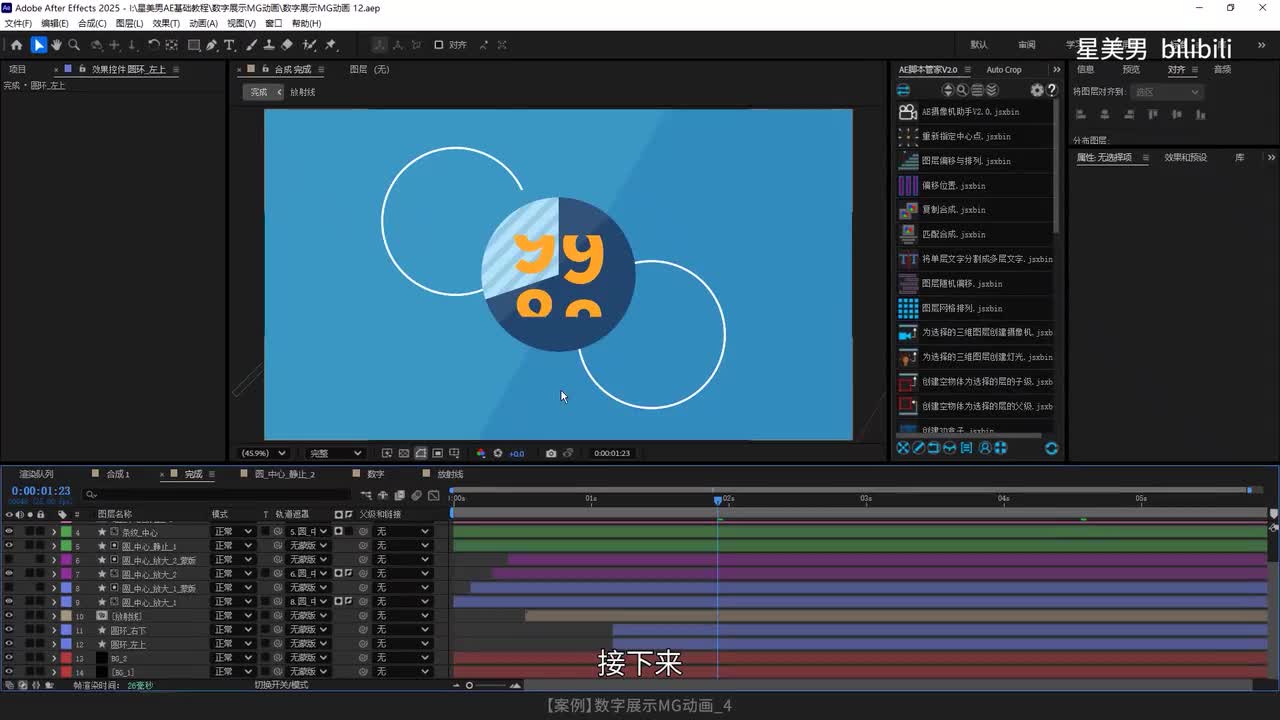This screenshot has width=1280, height=720.
Task: Select the Roto Brush tool
Action: [x=310, y=45]
